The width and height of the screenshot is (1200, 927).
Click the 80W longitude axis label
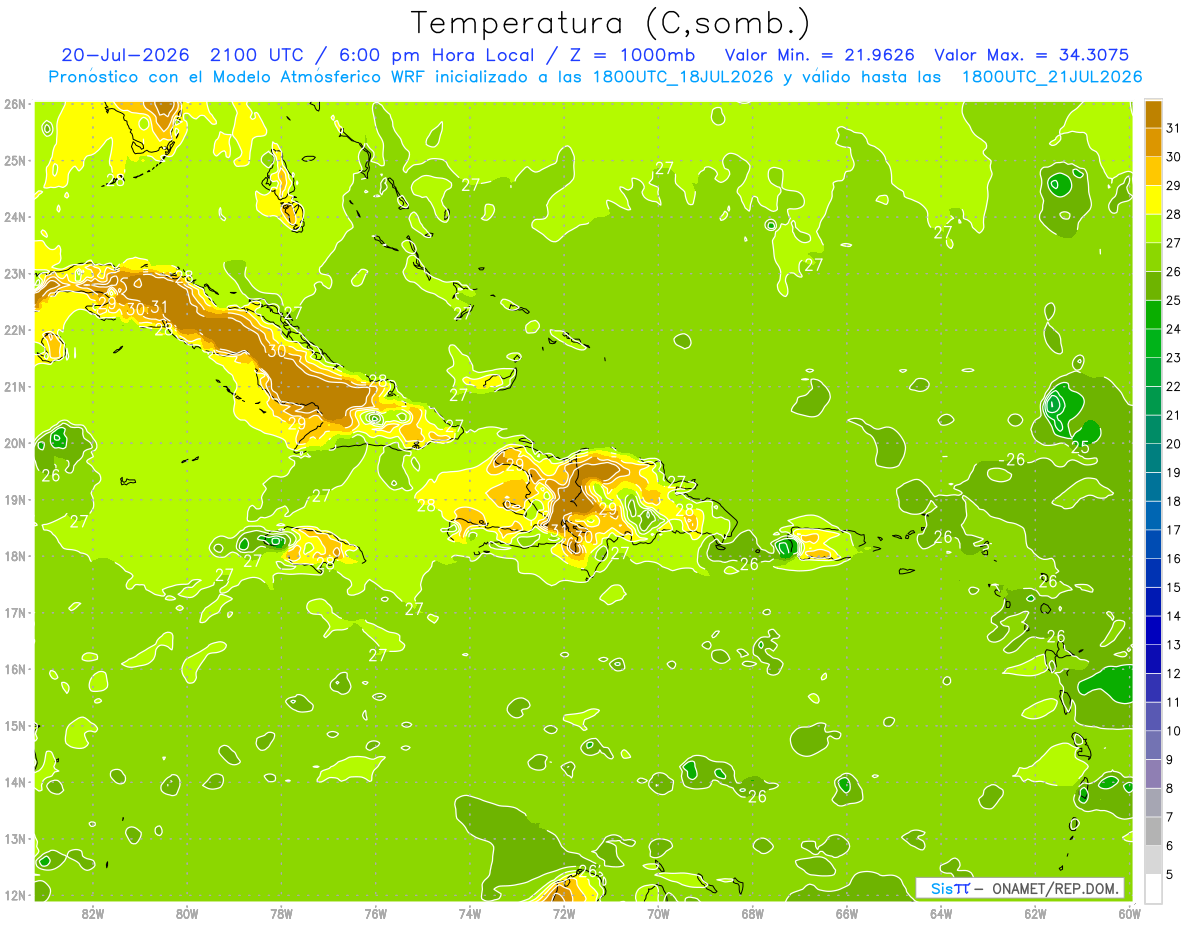point(187,914)
